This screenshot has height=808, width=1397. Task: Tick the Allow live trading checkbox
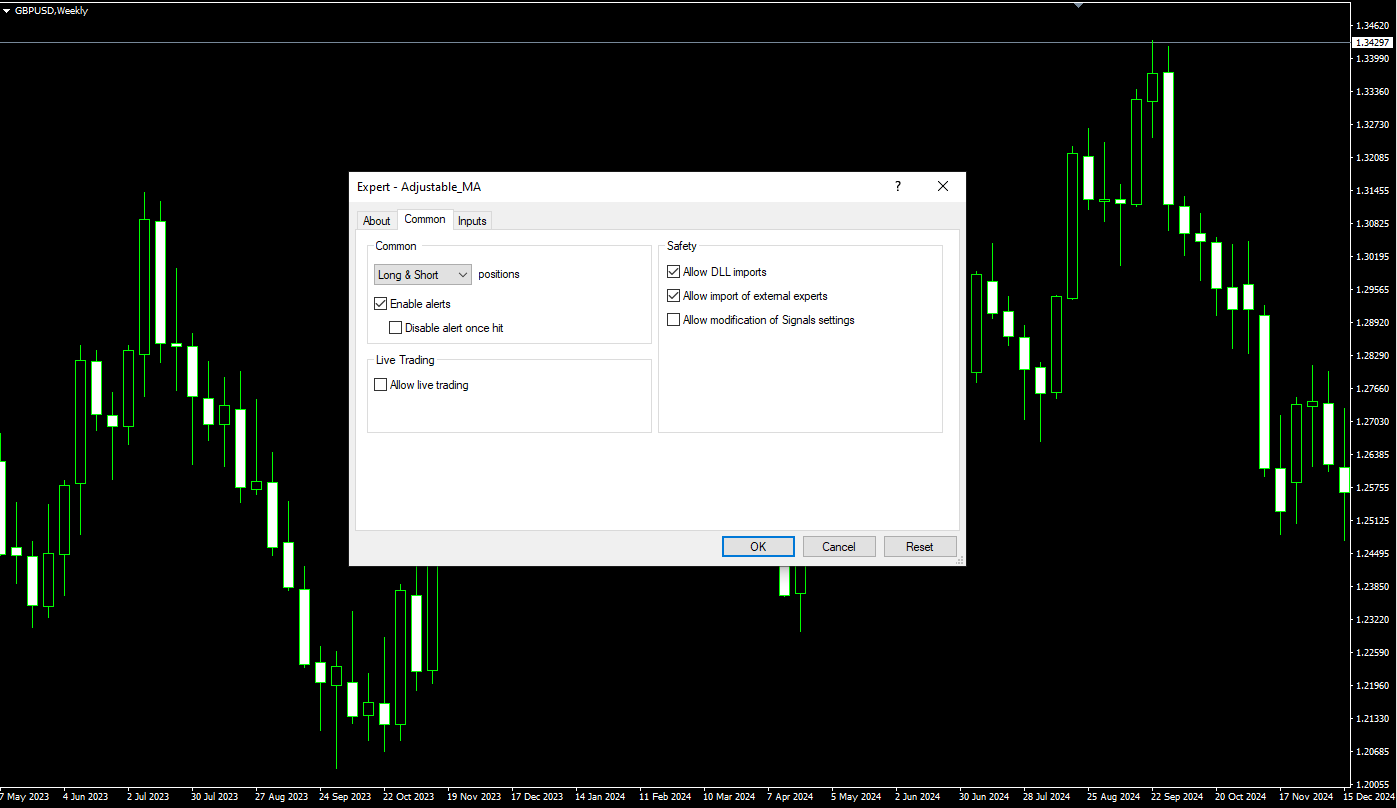click(x=381, y=385)
